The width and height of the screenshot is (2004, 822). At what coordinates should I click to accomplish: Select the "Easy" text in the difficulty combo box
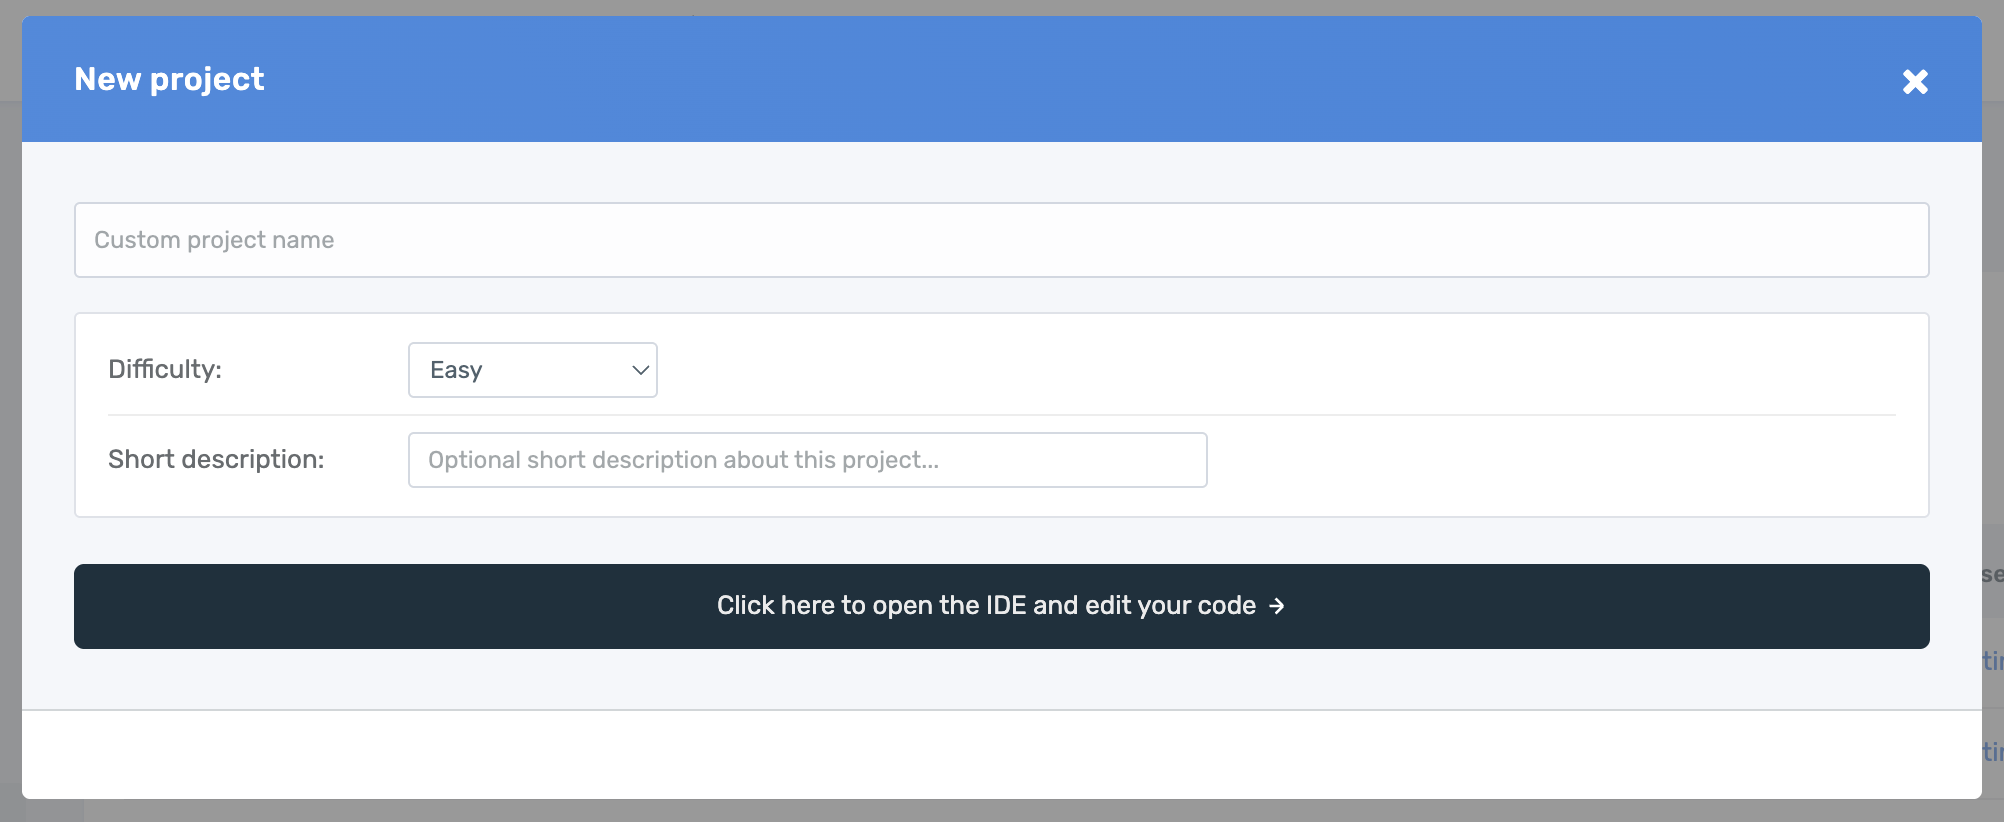(456, 370)
